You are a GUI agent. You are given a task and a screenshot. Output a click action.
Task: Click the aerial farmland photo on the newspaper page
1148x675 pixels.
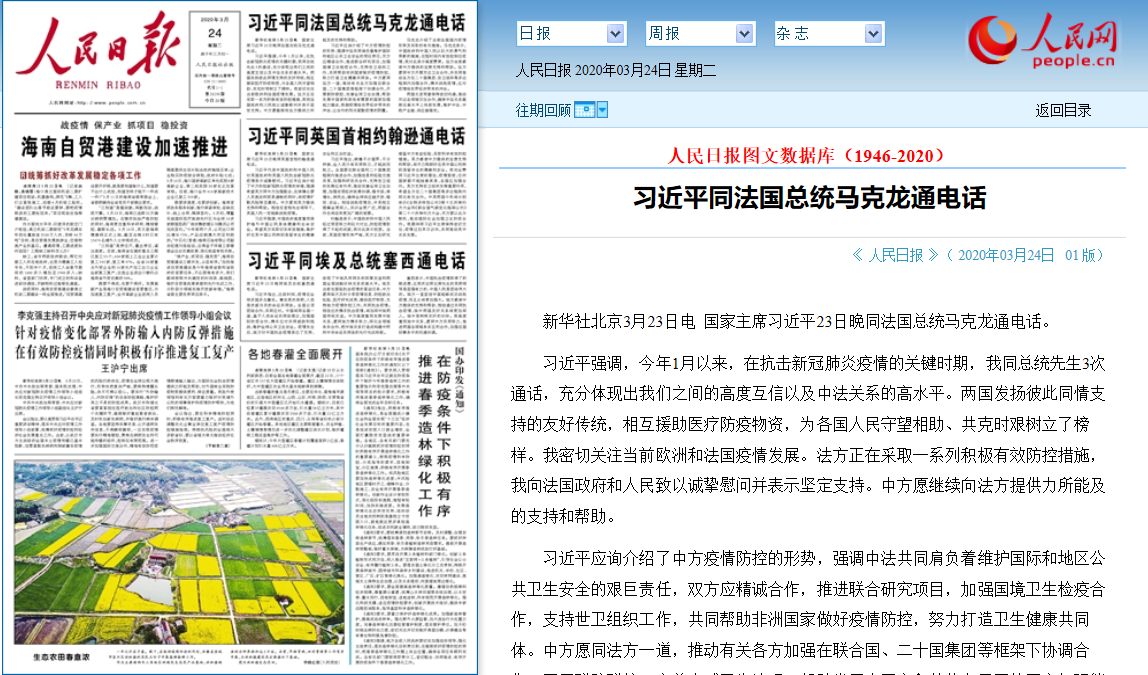179,552
